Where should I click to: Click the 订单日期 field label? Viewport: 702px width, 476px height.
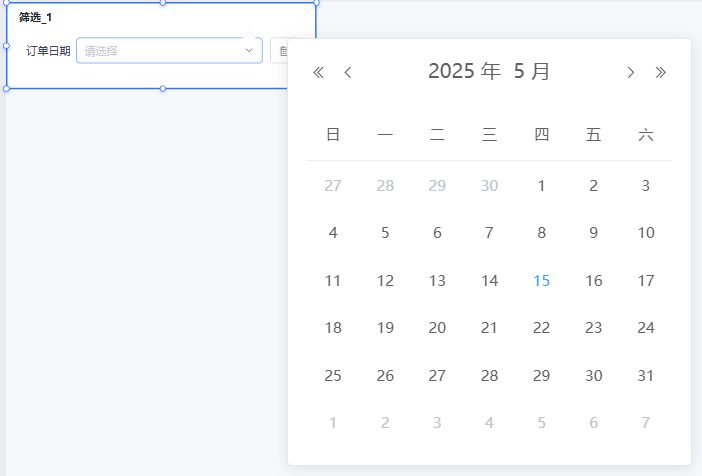click(x=48, y=51)
